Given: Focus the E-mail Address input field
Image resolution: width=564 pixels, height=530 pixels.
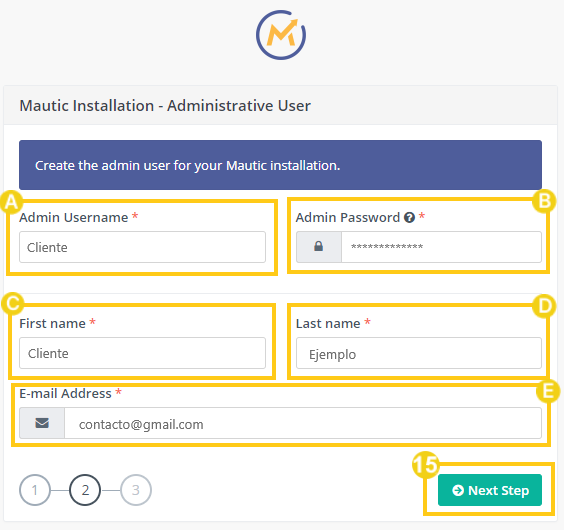Looking at the screenshot, I should point(303,423).
